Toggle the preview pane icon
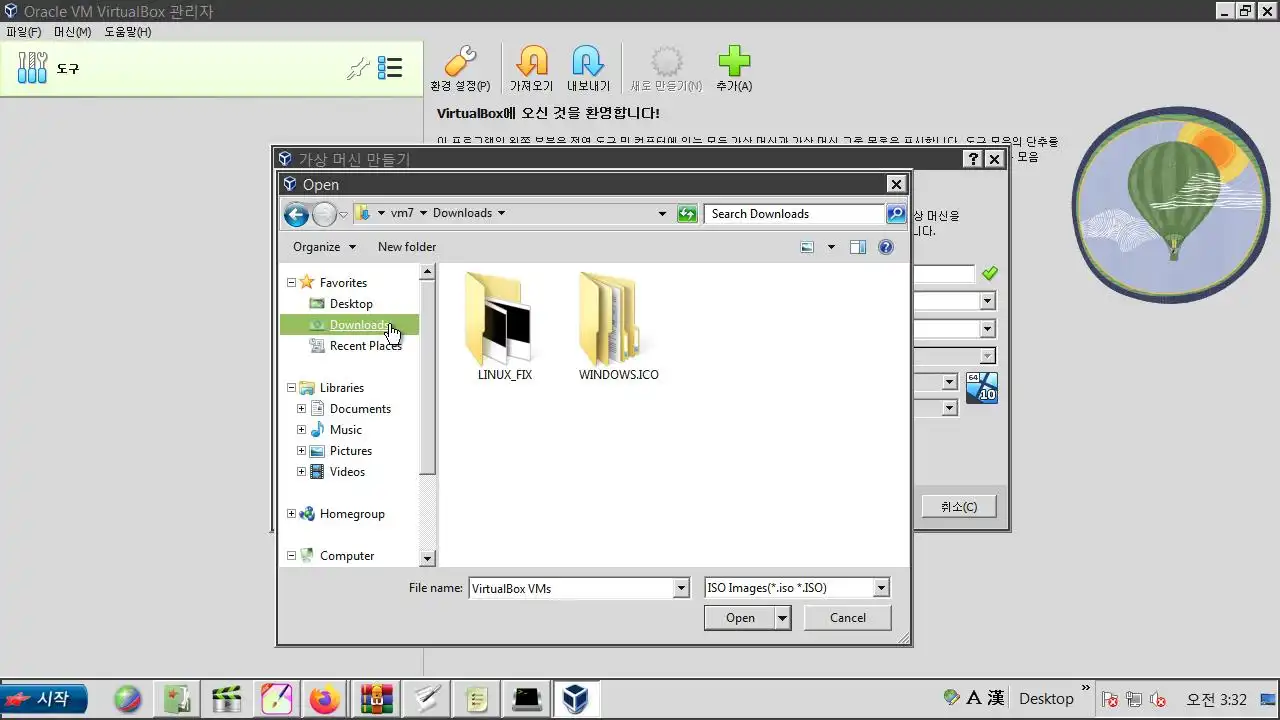Image resolution: width=1280 pixels, height=720 pixels. 858,247
